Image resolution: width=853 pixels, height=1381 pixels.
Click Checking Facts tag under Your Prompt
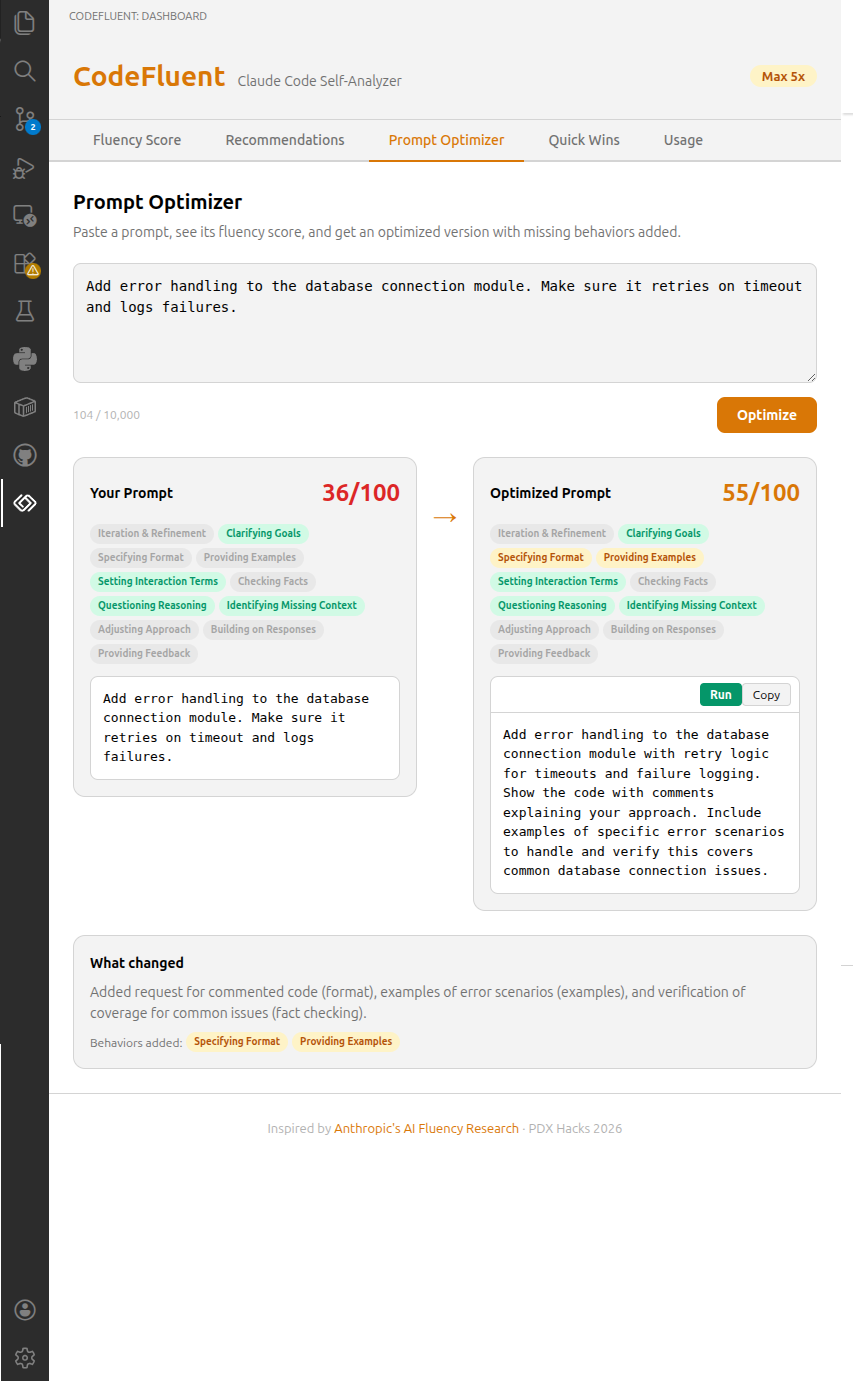click(x=273, y=581)
